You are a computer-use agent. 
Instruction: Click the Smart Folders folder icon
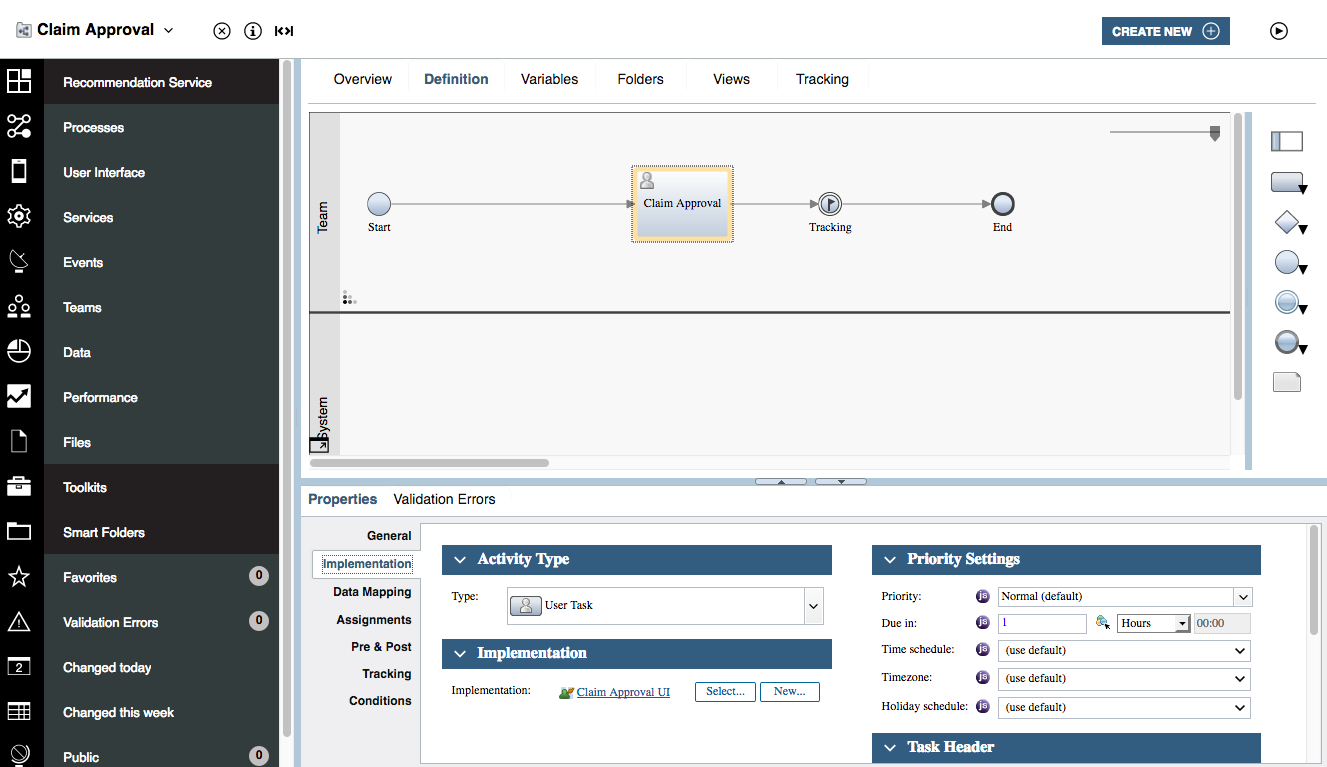pyautogui.click(x=19, y=531)
